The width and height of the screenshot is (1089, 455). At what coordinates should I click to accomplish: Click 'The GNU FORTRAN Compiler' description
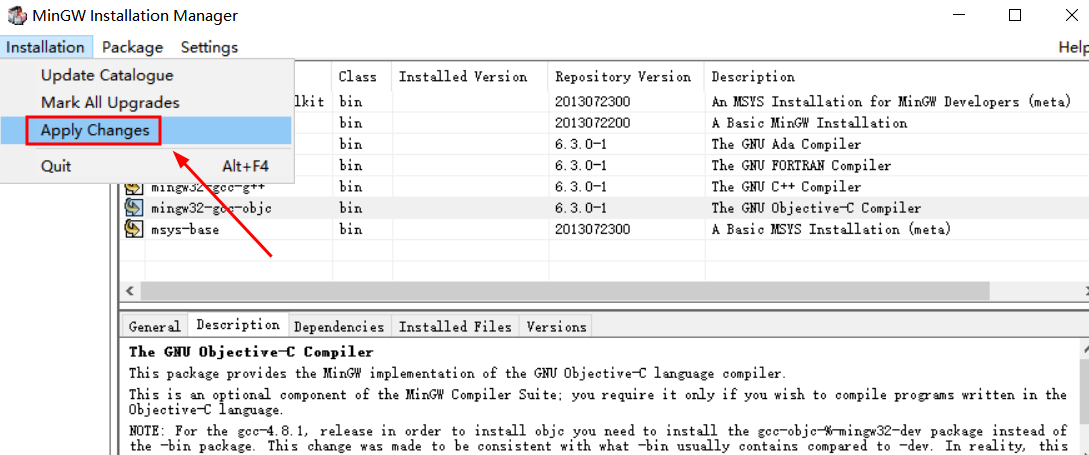(x=801, y=165)
